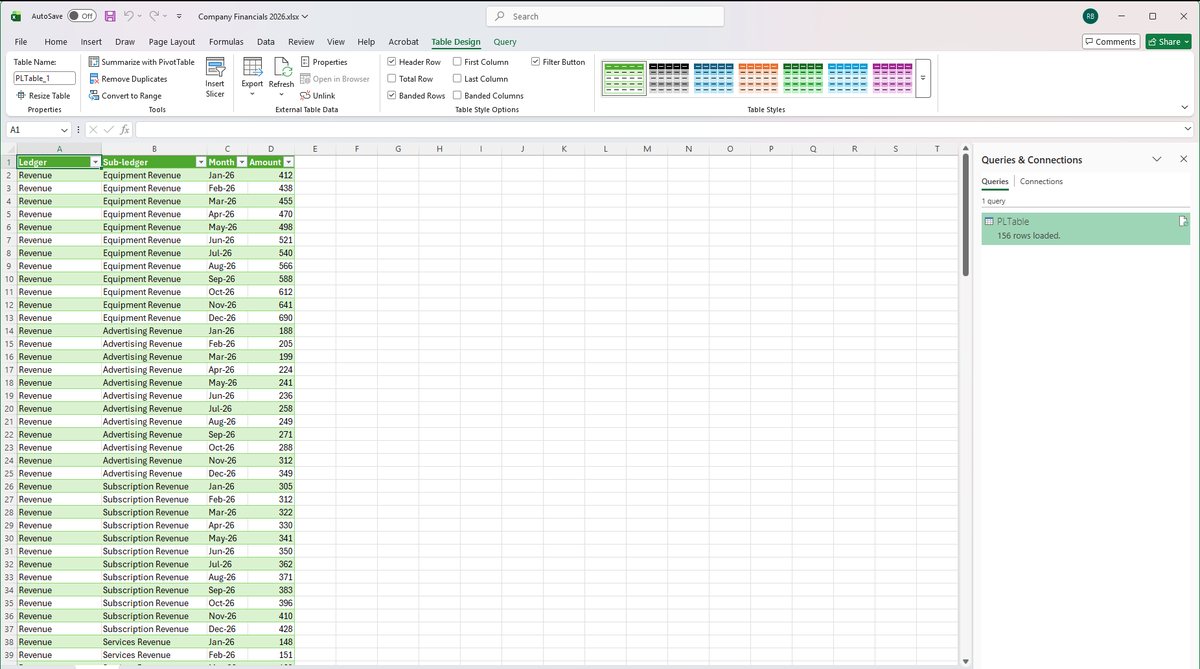The width and height of the screenshot is (1200, 669).
Task: Select the black table style swatch
Action: point(669,78)
